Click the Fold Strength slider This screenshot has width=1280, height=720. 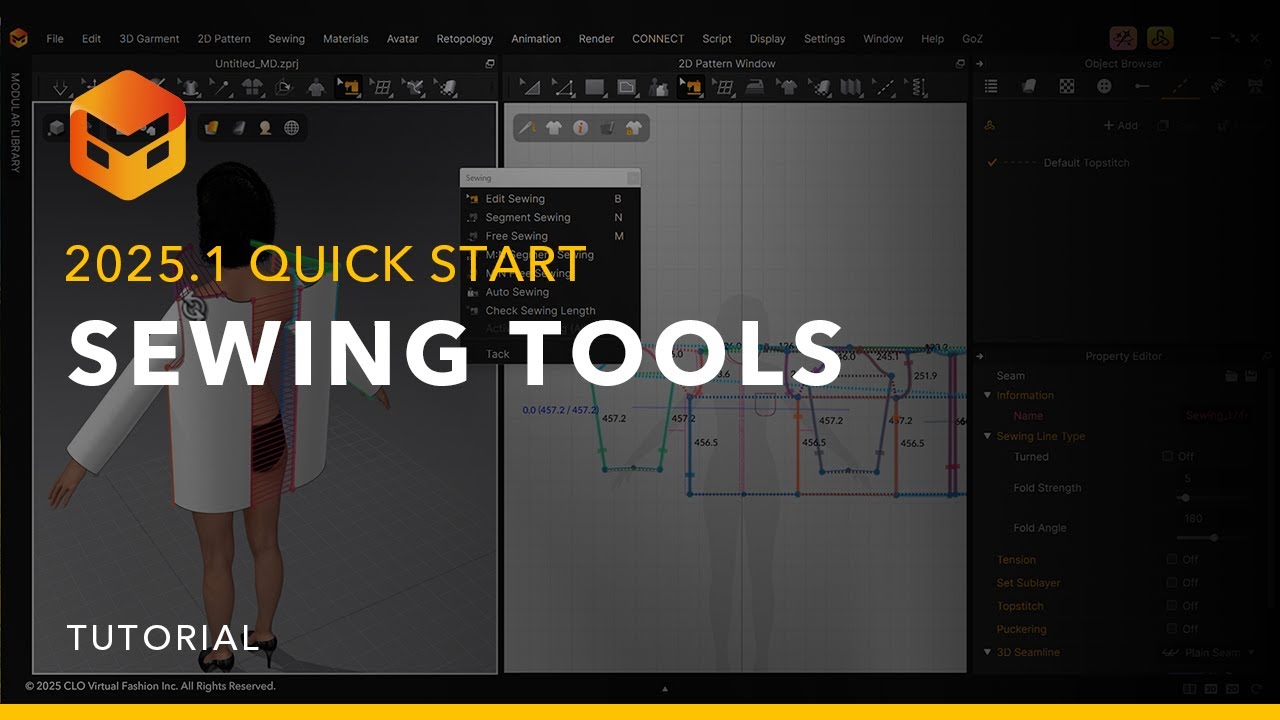point(1215,497)
